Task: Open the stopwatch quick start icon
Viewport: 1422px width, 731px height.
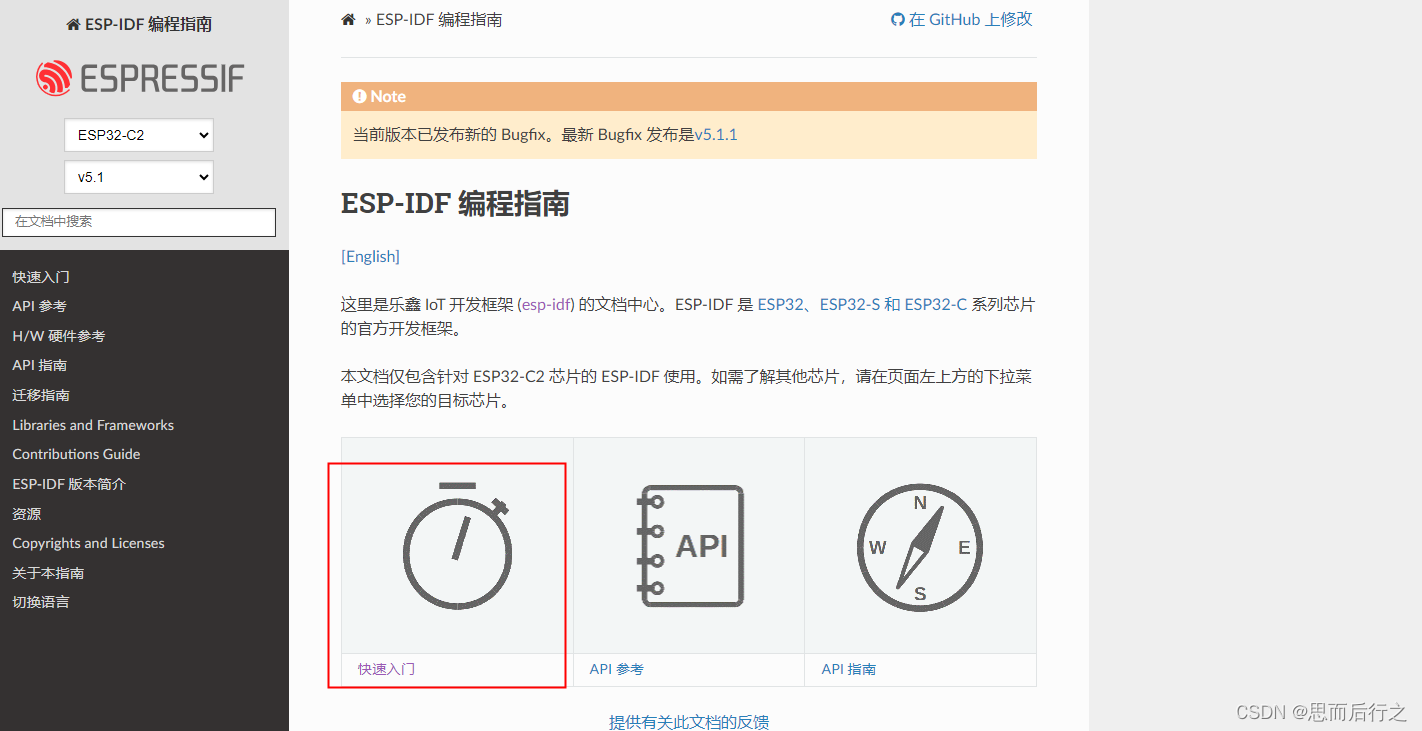Action: point(457,546)
